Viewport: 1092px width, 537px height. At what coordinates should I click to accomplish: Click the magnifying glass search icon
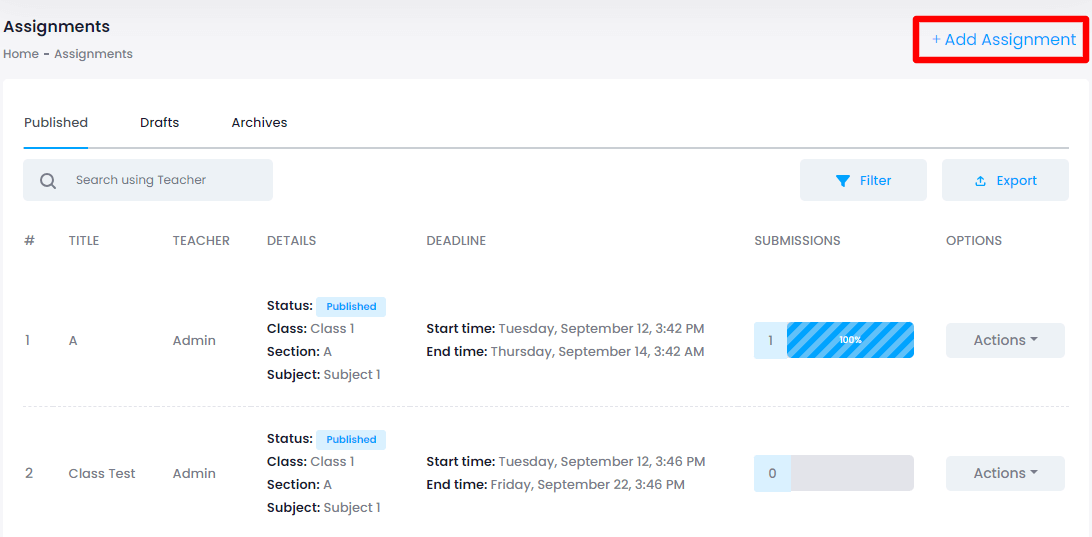(48, 181)
